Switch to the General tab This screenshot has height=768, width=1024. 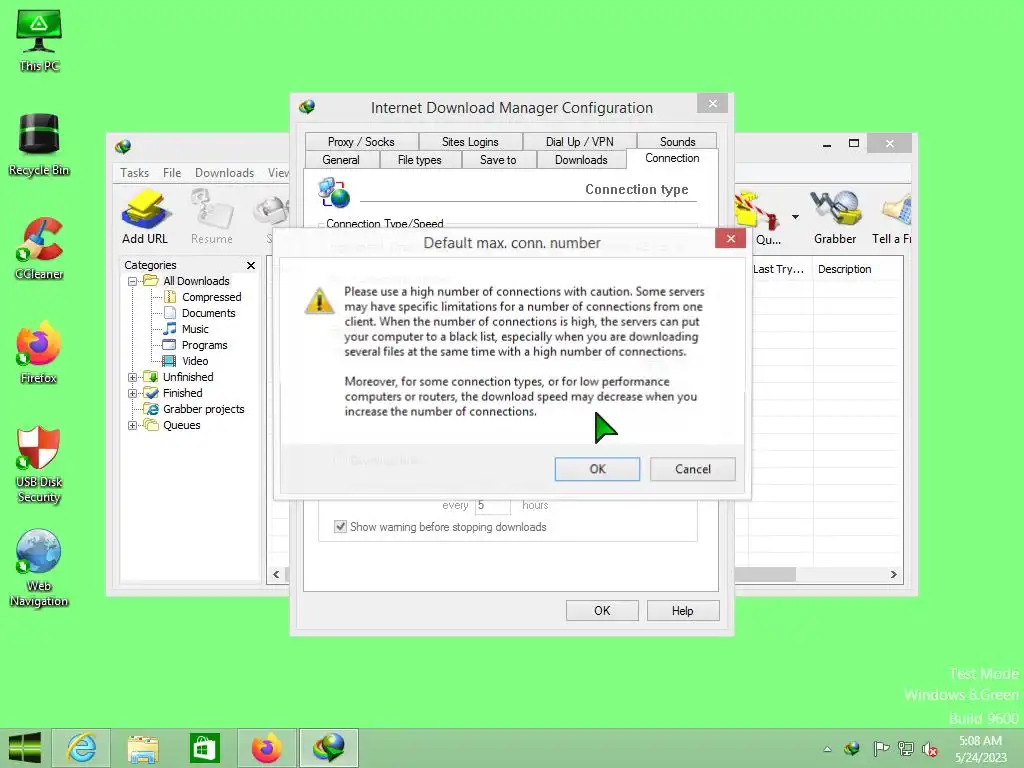point(341,160)
